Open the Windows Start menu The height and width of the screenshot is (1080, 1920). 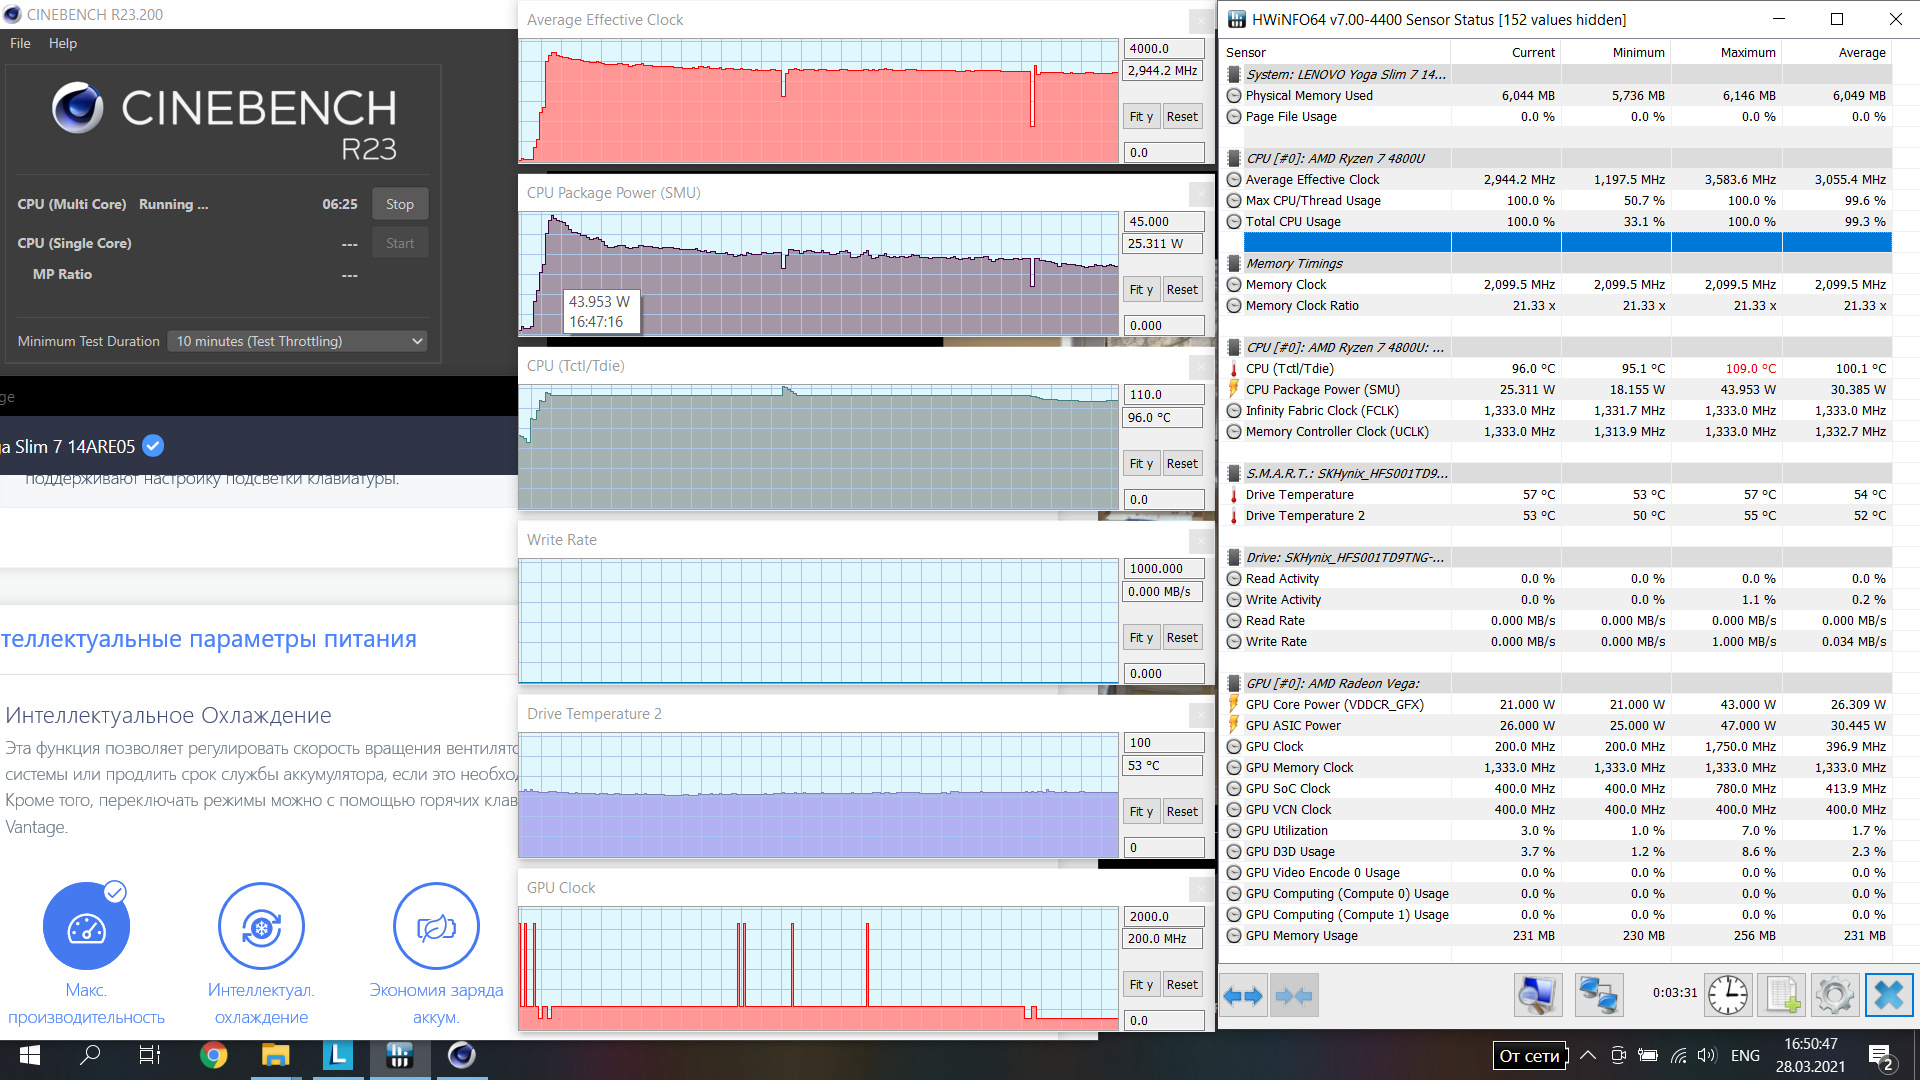pyautogui.click(x=29, y=1055)
